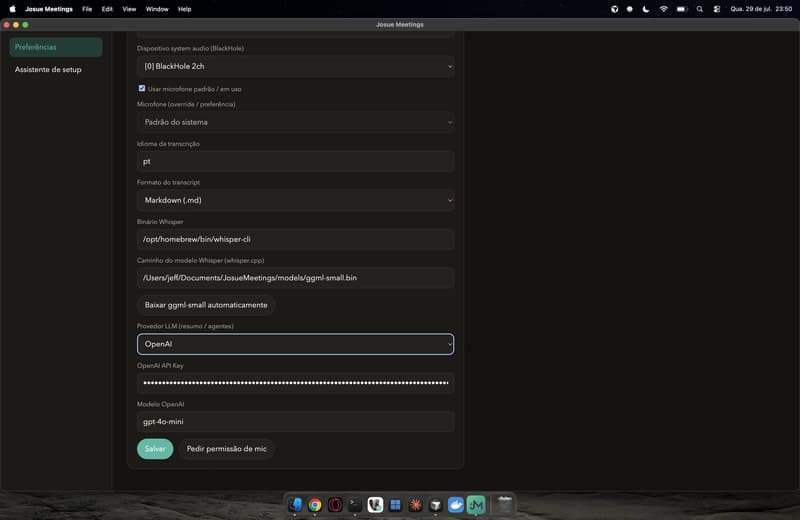Open Terminal from the Dock
Screen dimensions: 800x520
click(x=355, y=505)
